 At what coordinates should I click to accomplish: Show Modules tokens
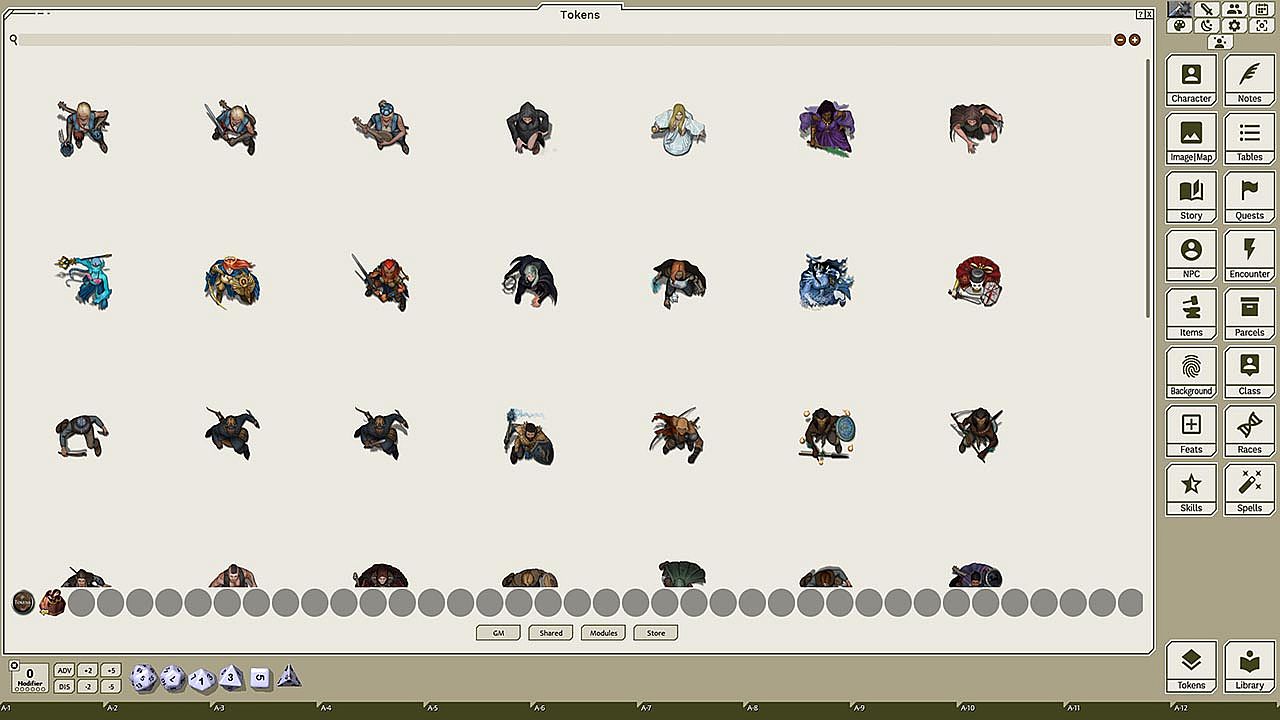click(x=603, y=633)
